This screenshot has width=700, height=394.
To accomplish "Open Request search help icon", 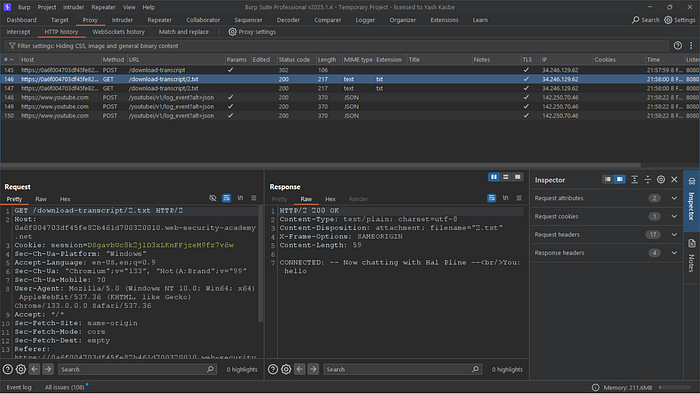I will click(x=8, y=369).
